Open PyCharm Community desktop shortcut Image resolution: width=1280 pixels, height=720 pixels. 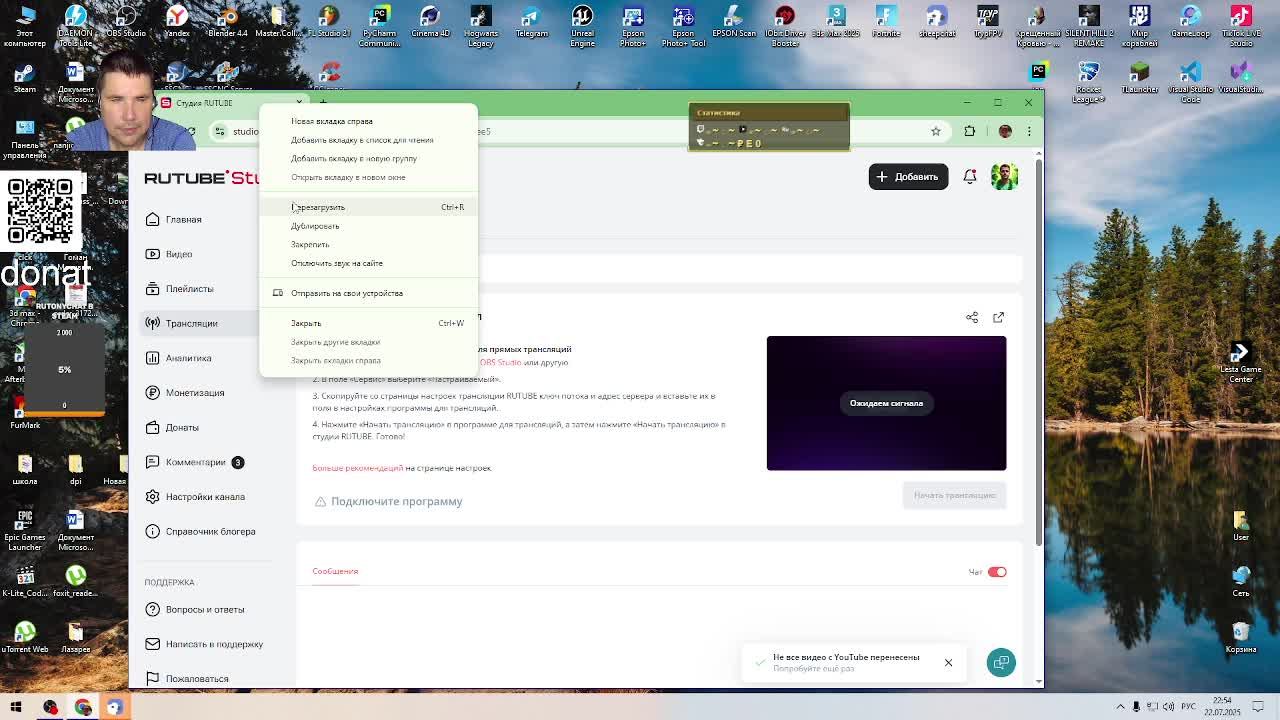point(379,25)
